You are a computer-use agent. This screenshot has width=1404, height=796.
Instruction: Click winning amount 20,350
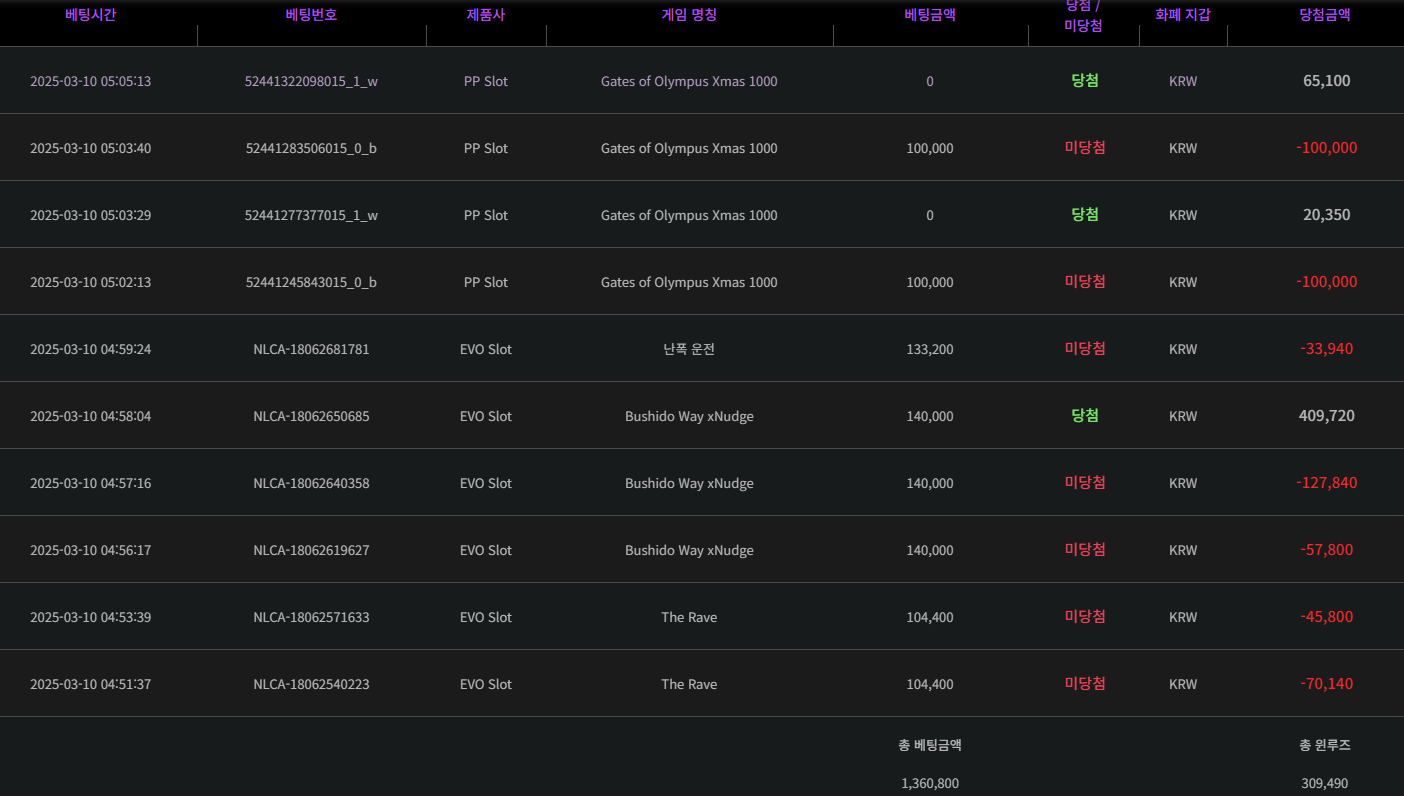point(1326,215)
